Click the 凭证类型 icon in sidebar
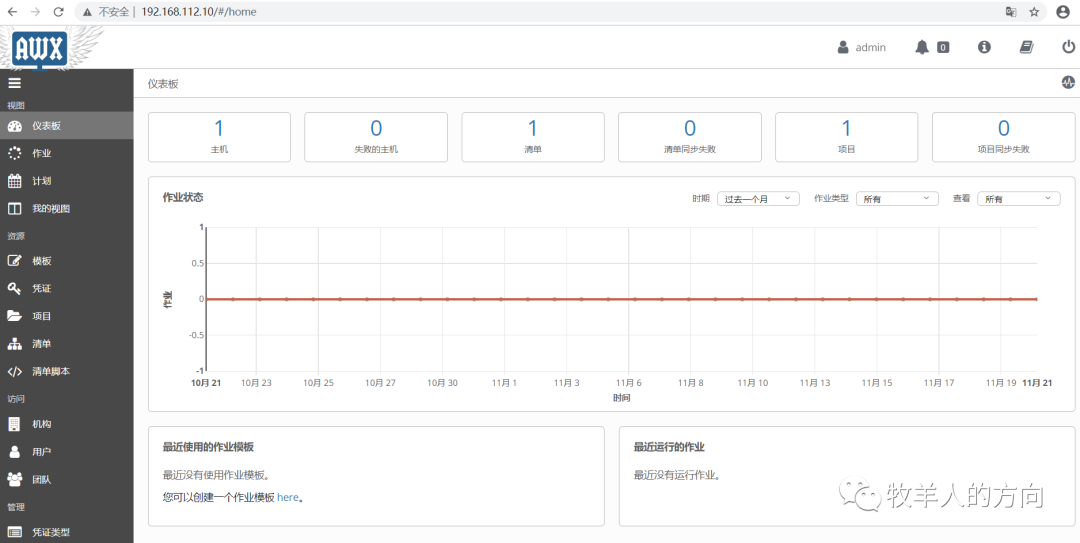The image size is (1080, 543). point(14,531)
